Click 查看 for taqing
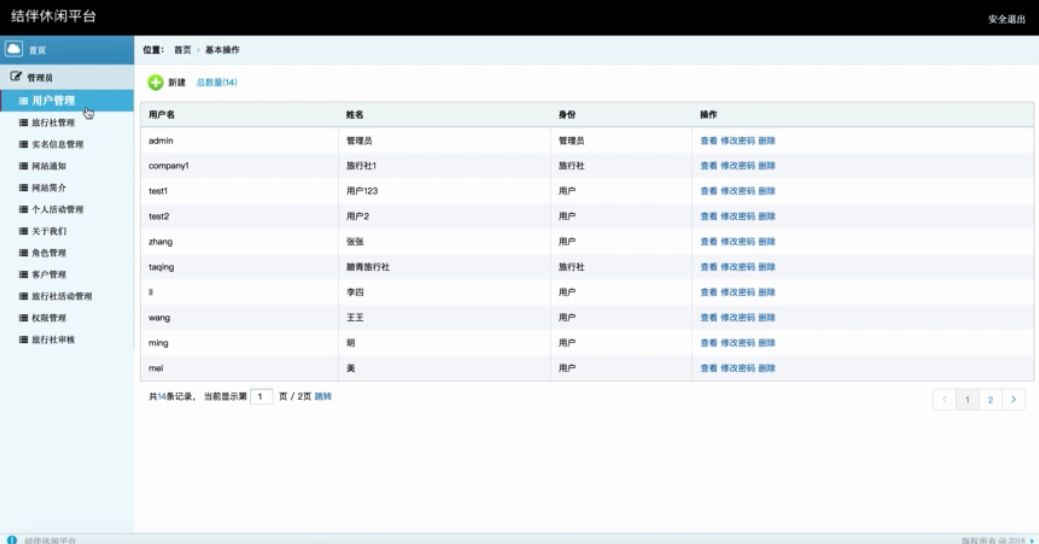This screenshot has height=544, width=1039. [708, 266]
